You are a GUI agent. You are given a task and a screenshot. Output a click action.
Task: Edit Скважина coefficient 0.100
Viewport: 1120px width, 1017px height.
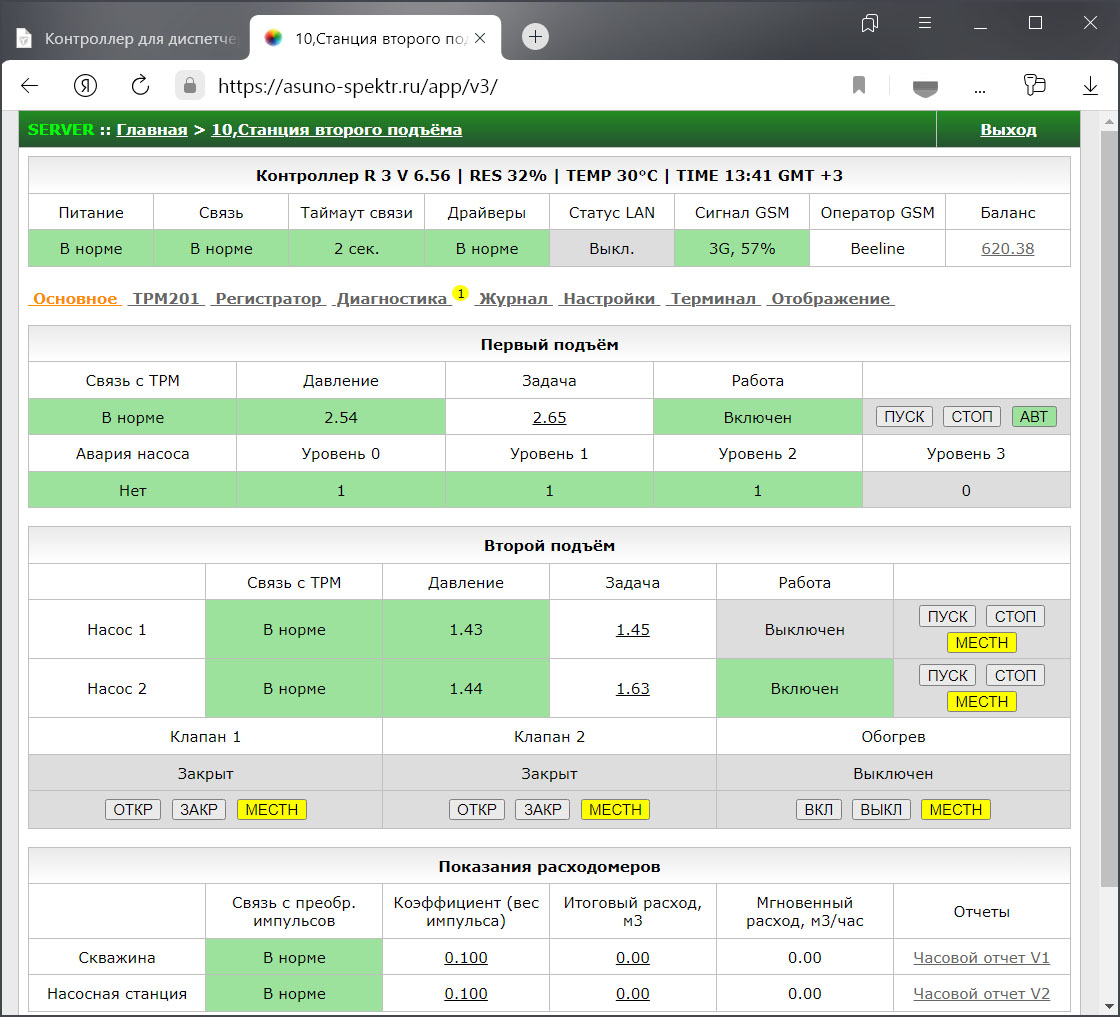pyautogui.click(x=466, y=958)
